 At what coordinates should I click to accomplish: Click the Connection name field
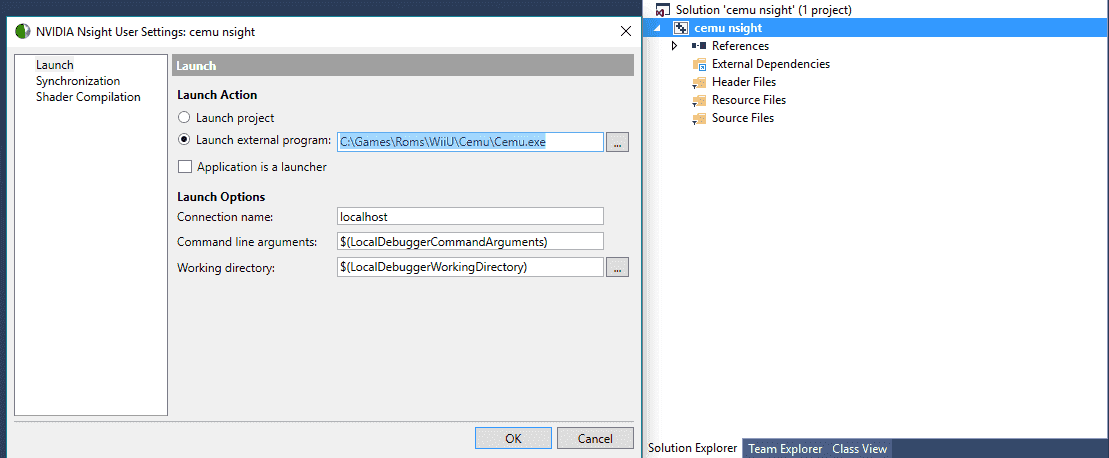click(x=470, y=216)
